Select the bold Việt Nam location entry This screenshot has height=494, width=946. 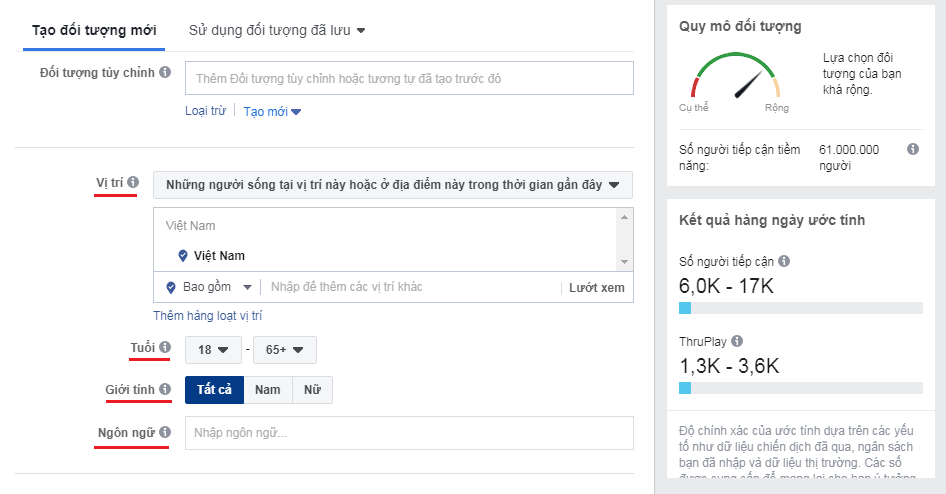tap(219, 256)
